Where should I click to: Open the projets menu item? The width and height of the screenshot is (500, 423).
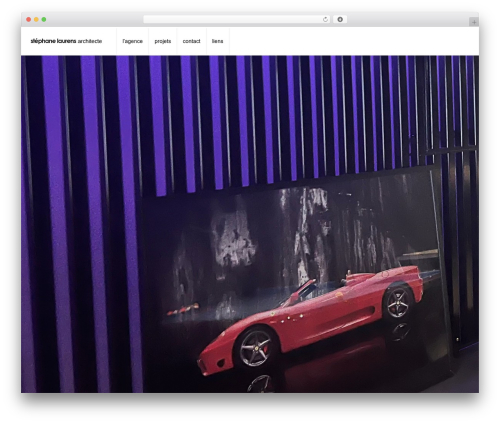tap(163, 41)
